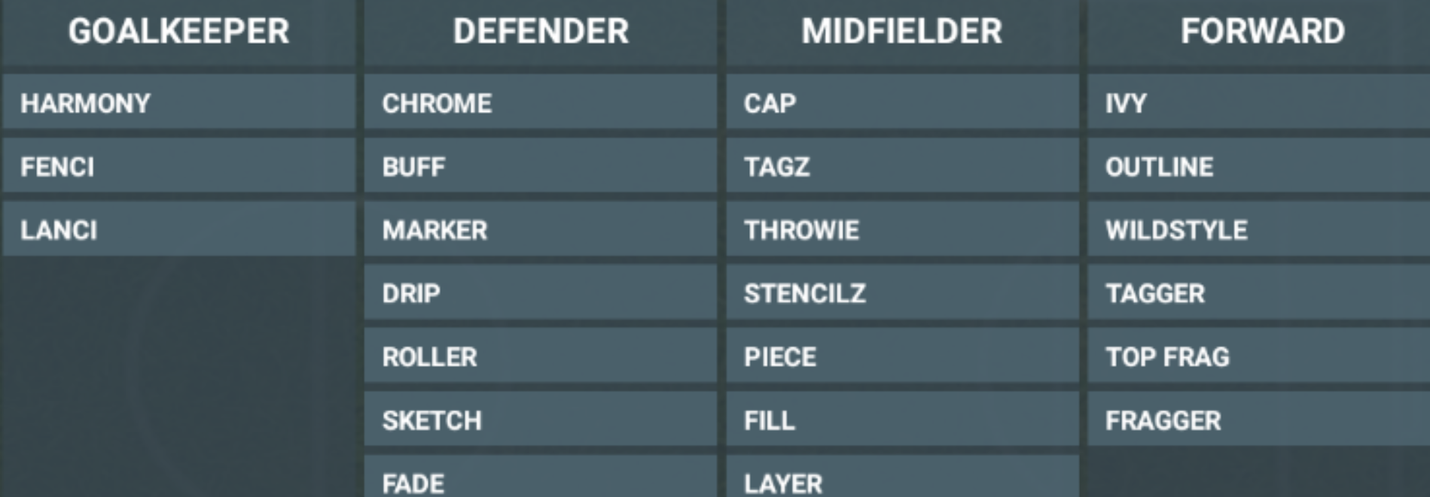Pick STENCILZ from midfielders
Viewport: 1430px width, 497px height.
903,293
